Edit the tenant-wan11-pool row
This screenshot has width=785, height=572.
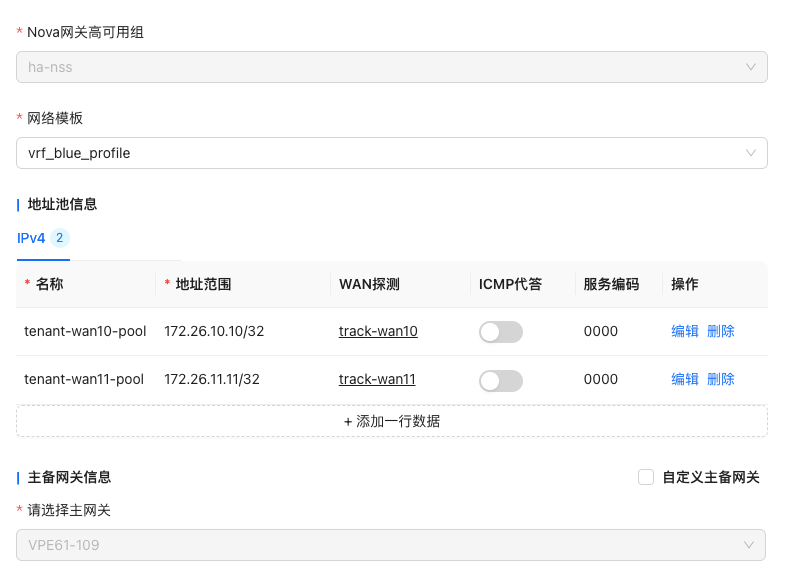[x=685, y=380]
